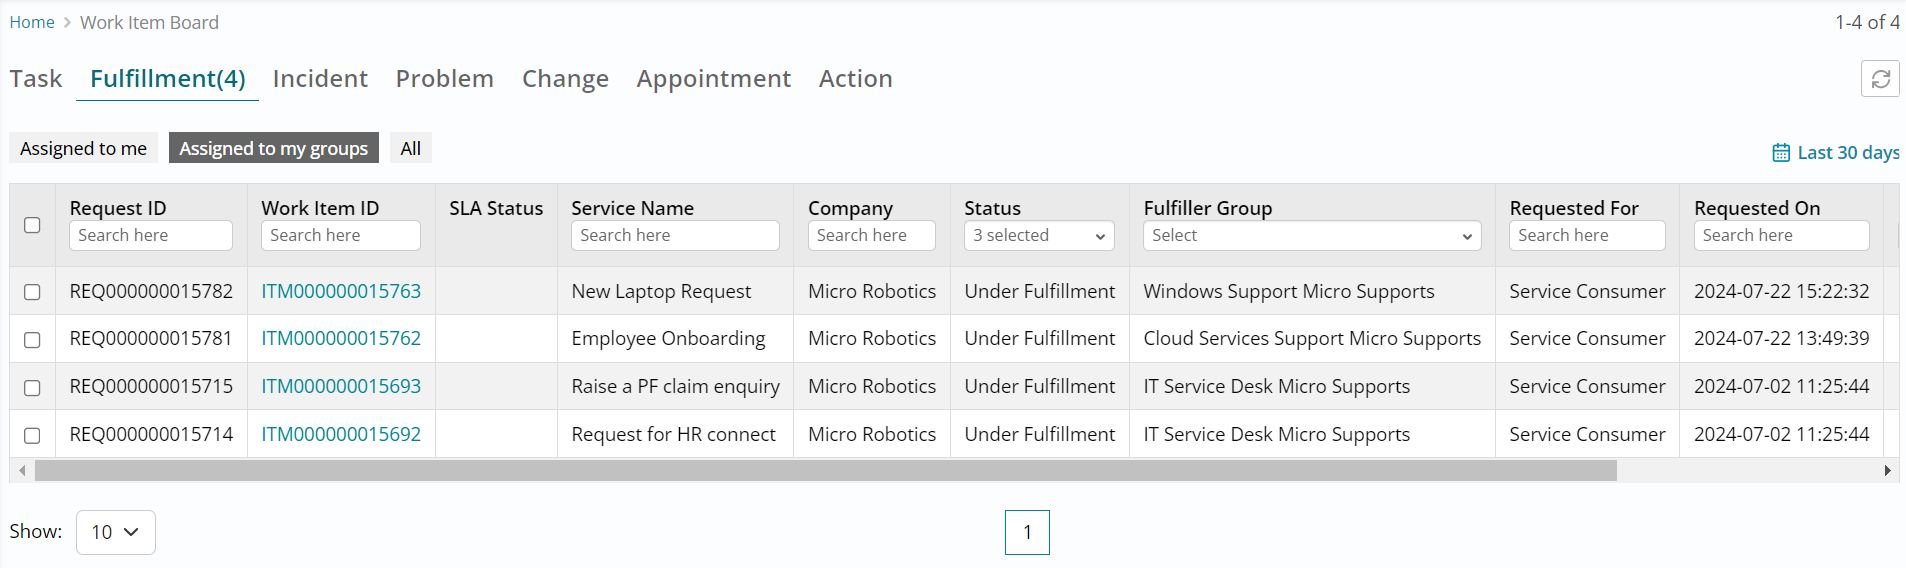Viewport: 1906px width, 568px height.
Task: Select the checkbox for REQ000000015714
Action: [32, 435]
